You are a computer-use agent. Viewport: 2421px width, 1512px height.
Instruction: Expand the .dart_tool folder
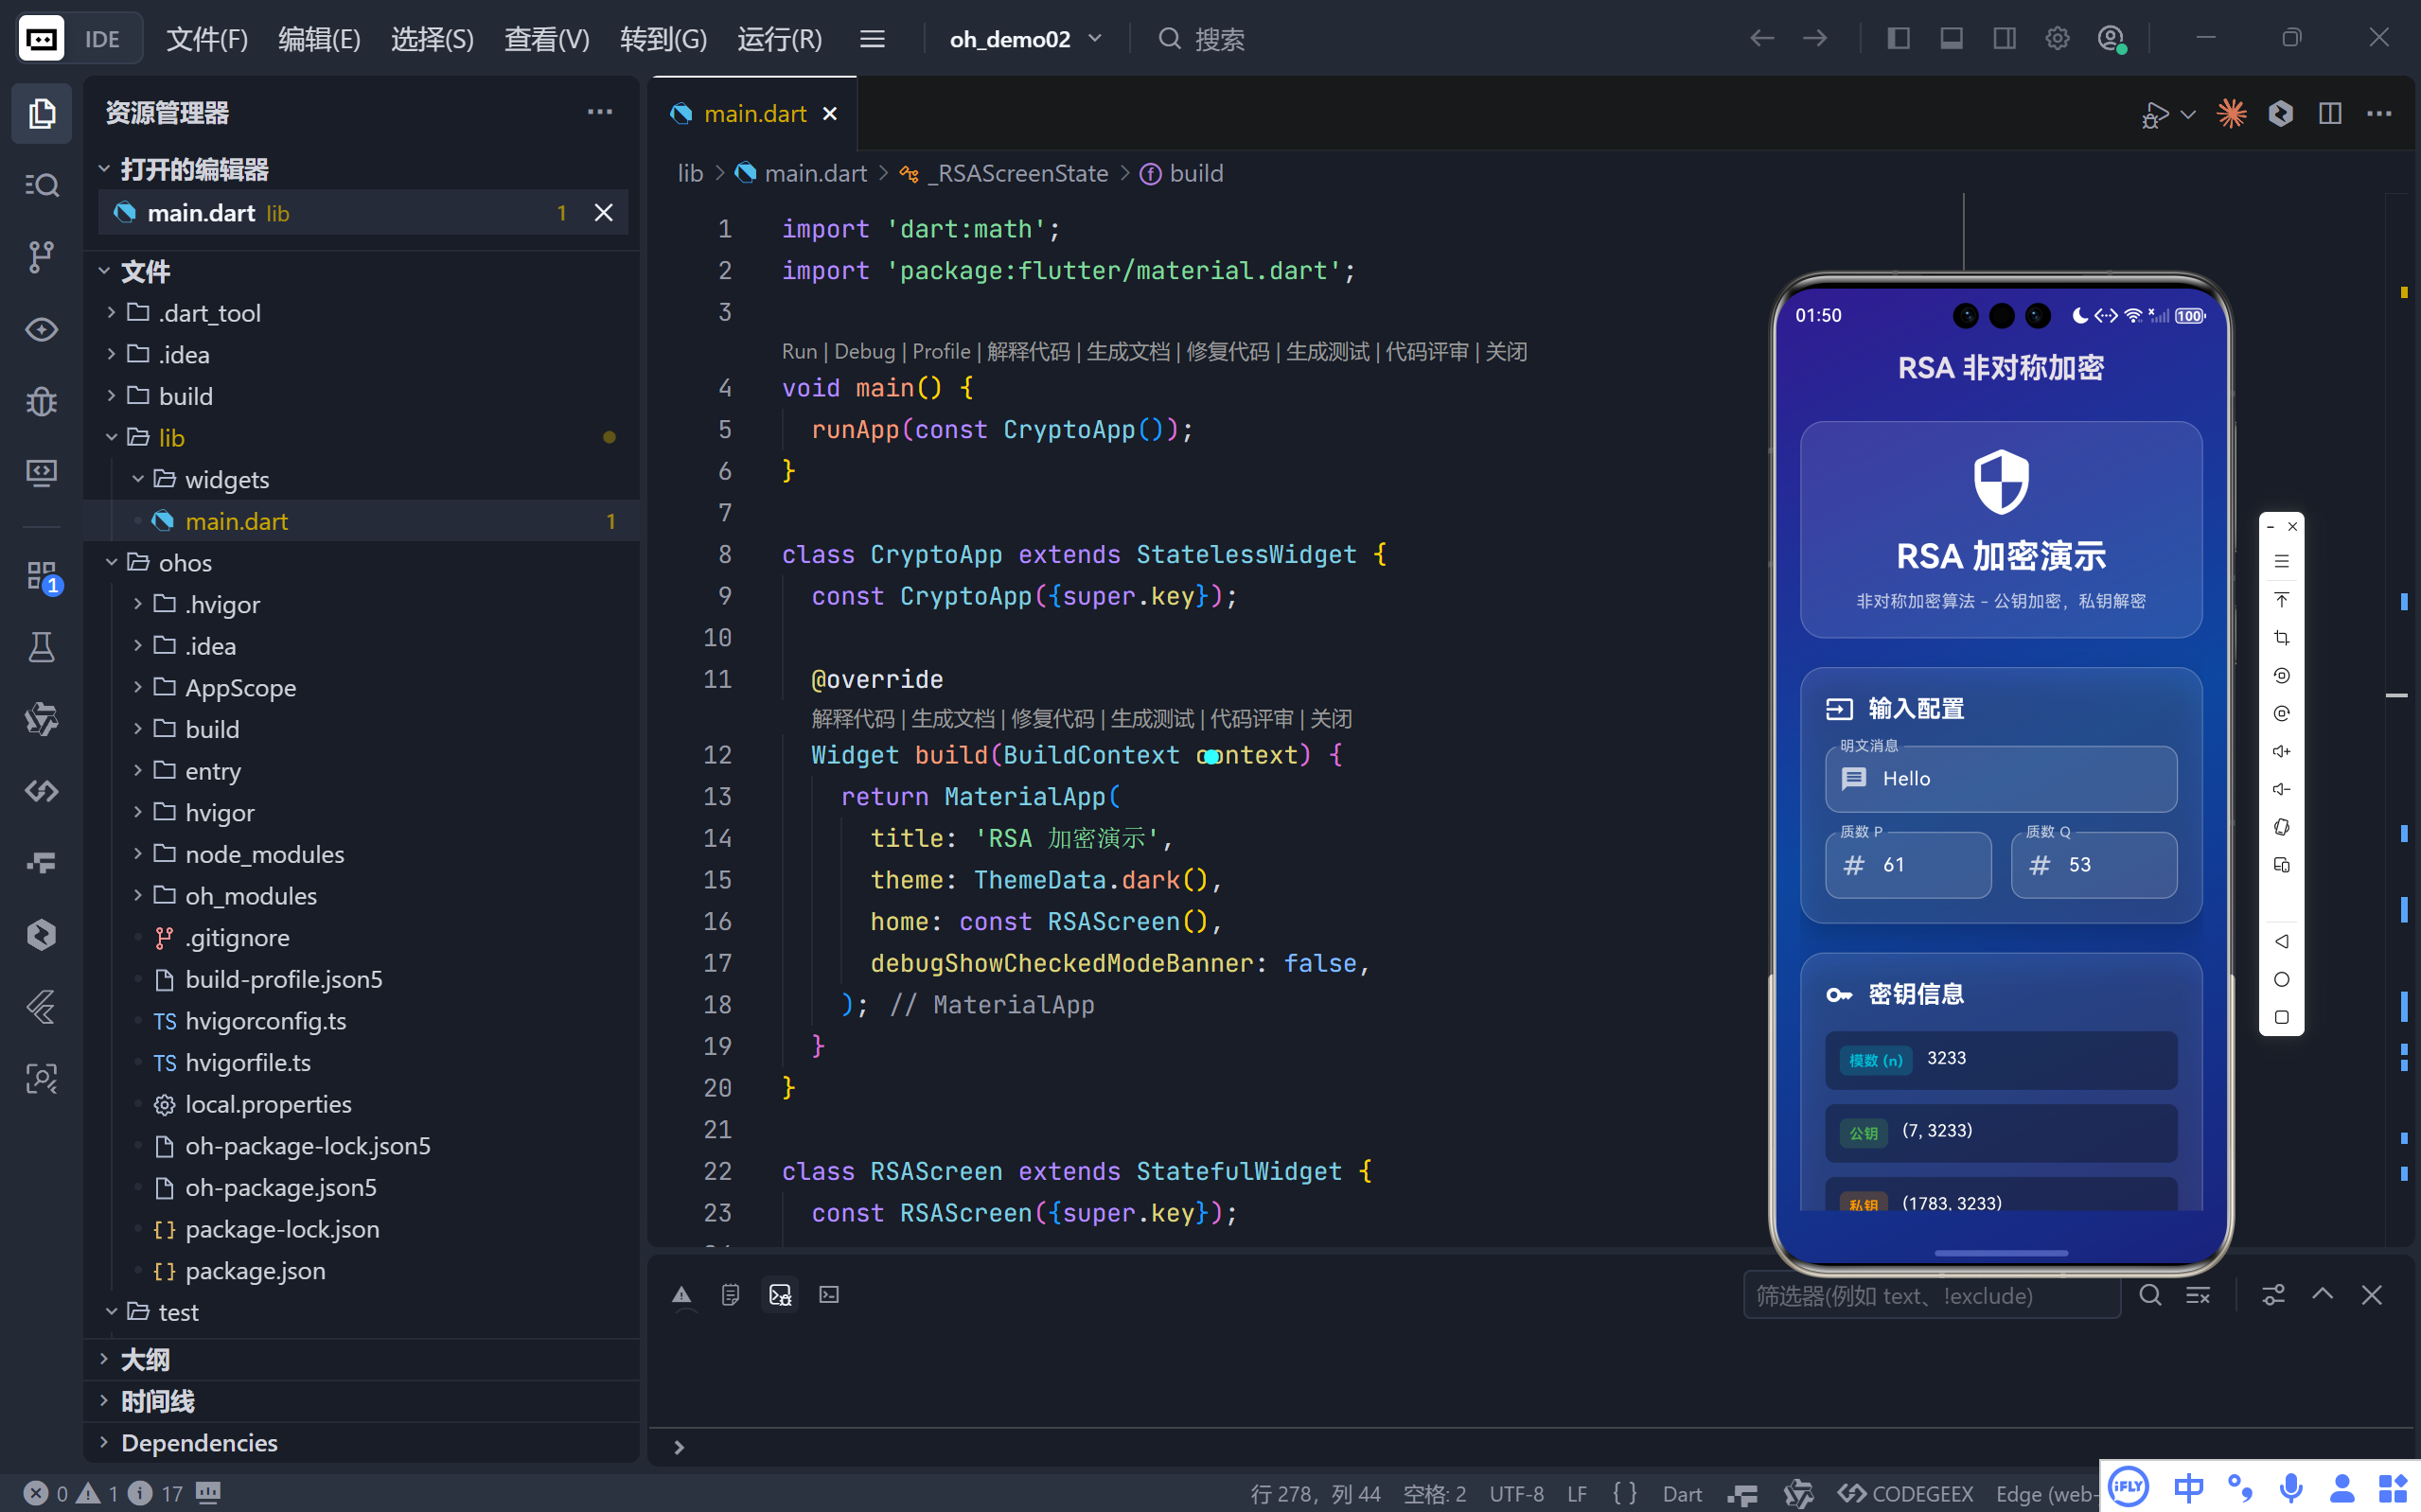click(209, 313)
